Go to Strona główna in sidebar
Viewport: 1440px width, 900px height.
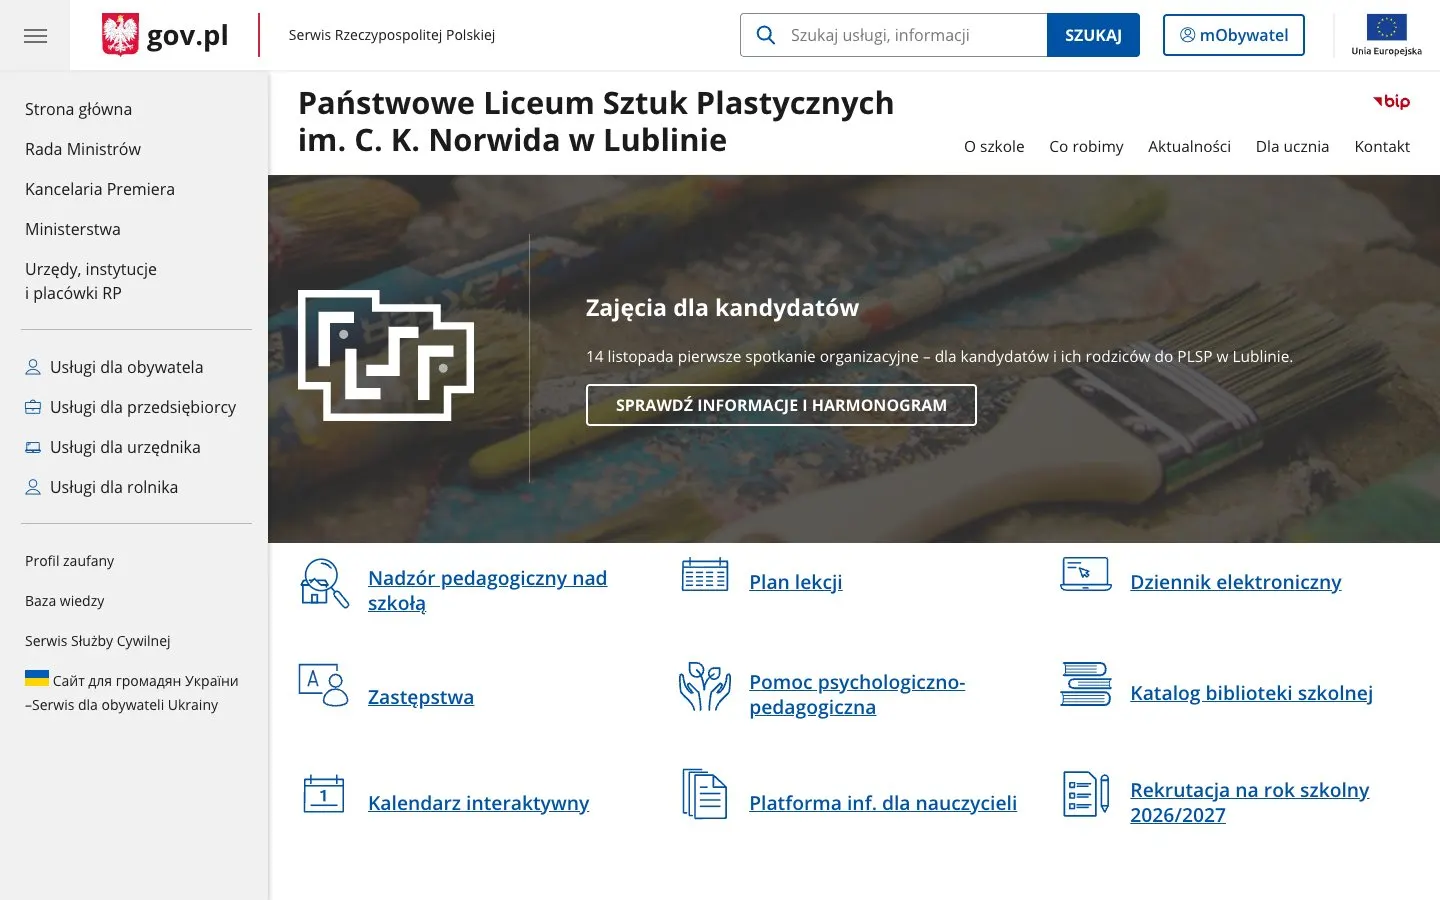(78, 109)
